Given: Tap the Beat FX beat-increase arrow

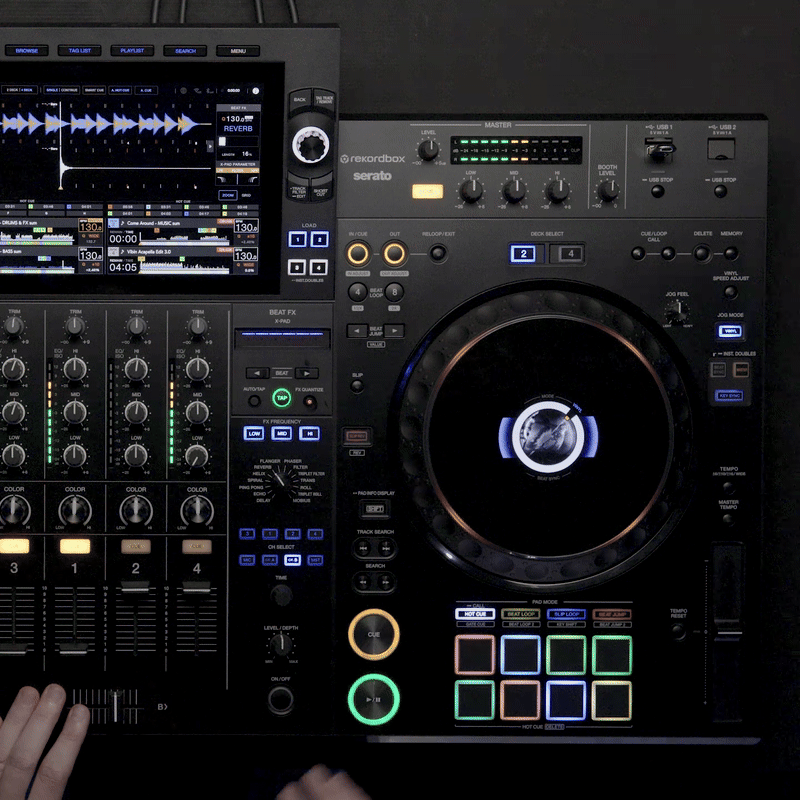Looking at the screenshot, I should pos(307,373).
